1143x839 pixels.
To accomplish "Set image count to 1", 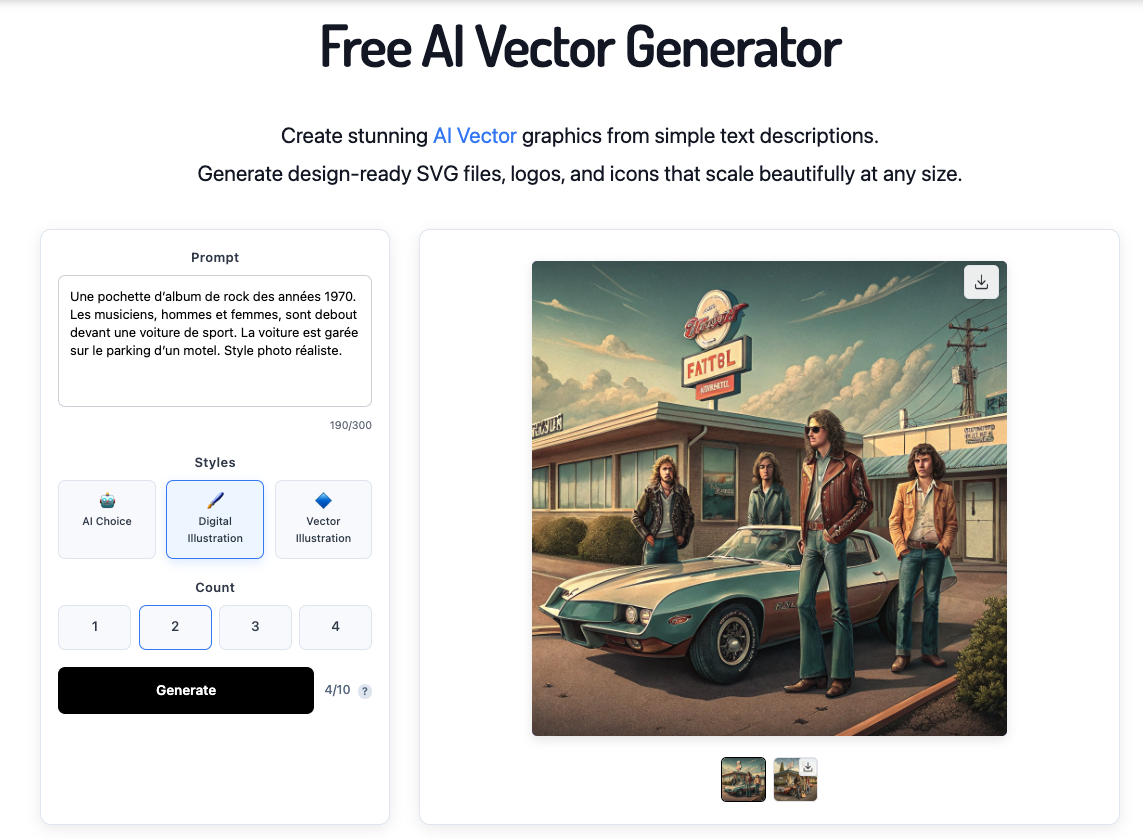I will 95,627.
